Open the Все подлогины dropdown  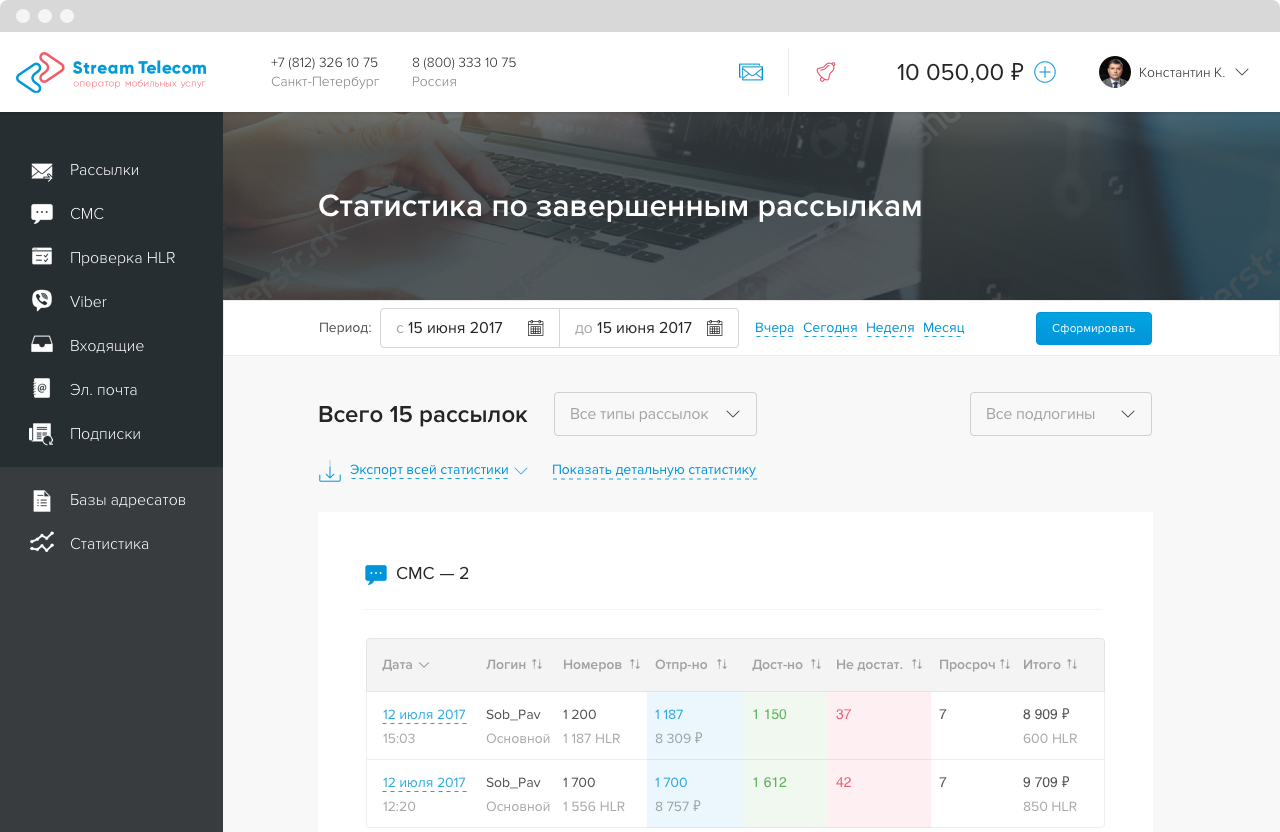(x=1061, y=414)
